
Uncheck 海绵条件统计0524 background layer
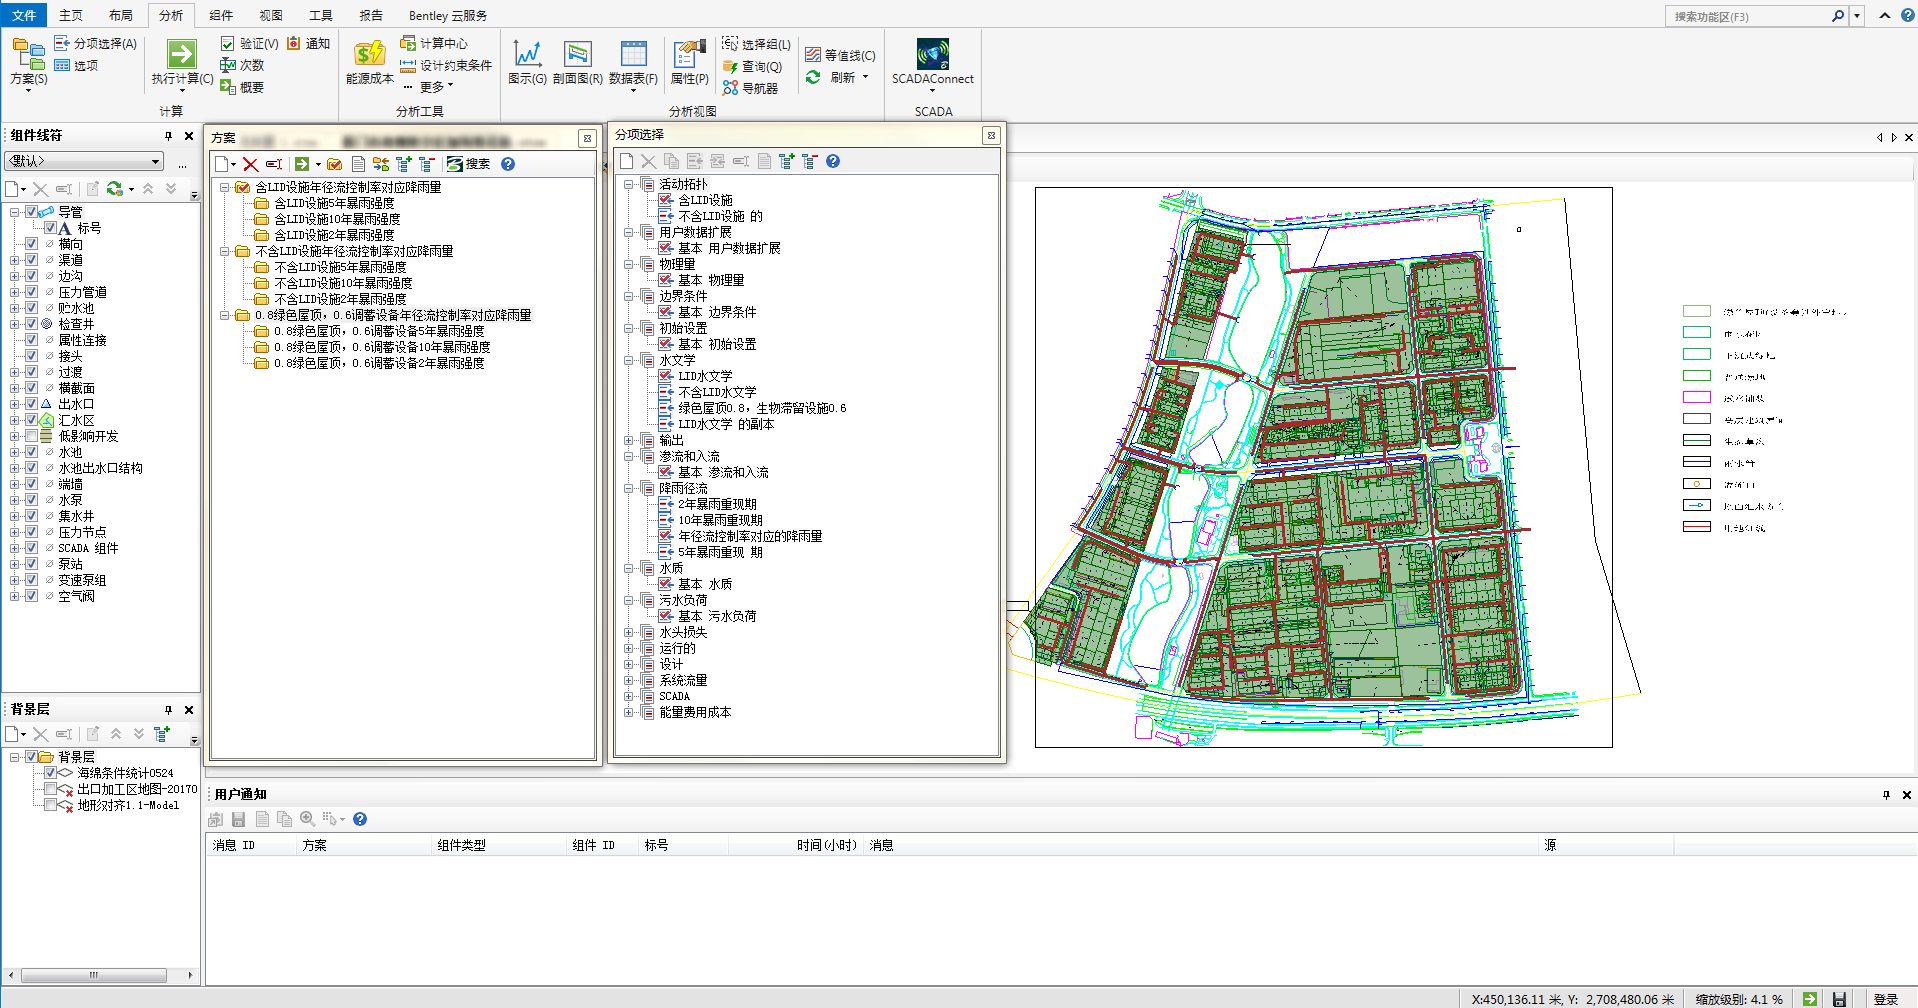(x=51, y=773)
